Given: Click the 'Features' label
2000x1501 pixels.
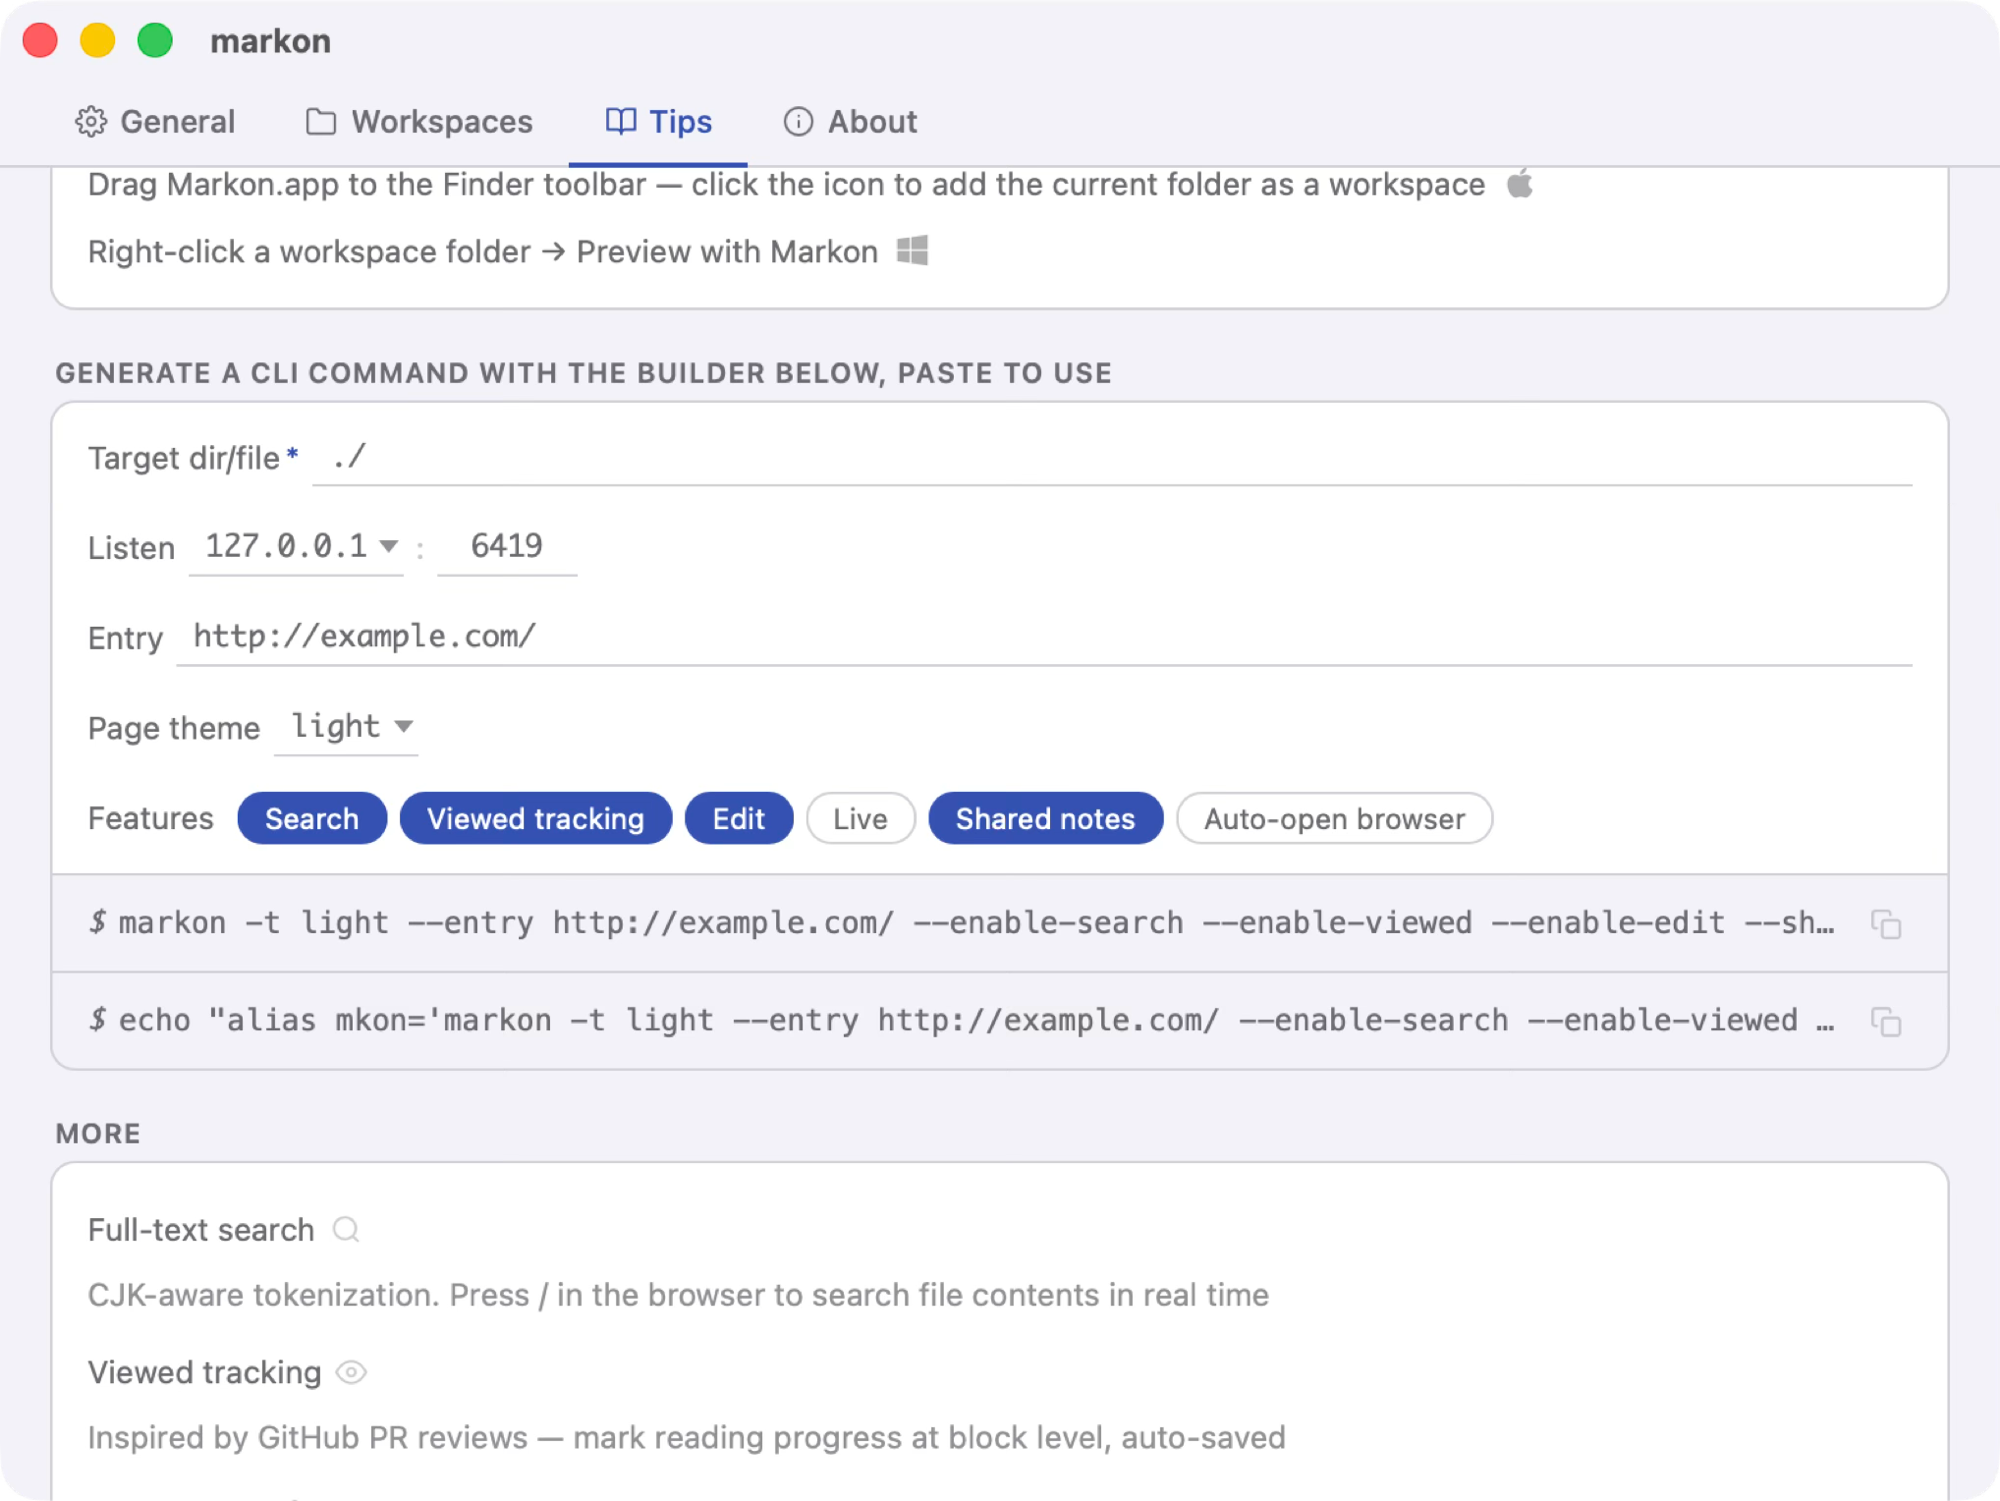Looking at the screenshot, I should click(151, 819).
